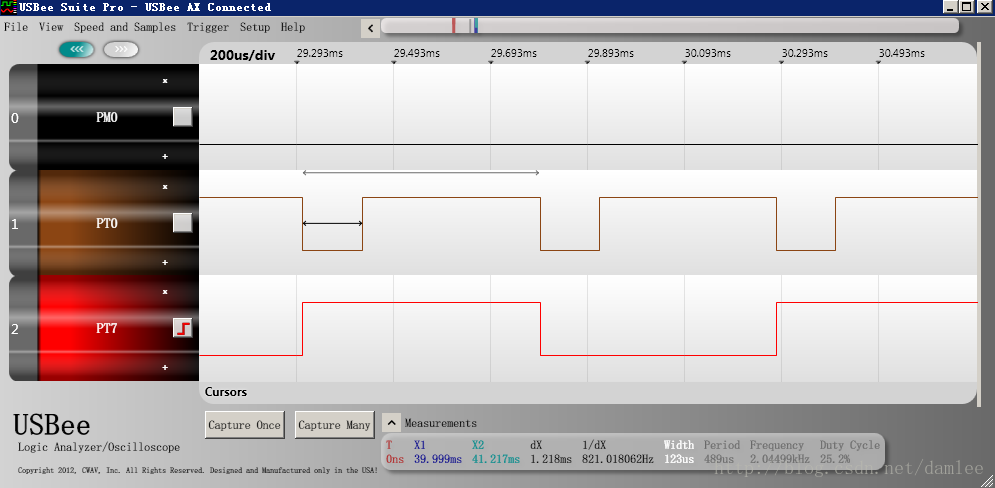Click the Width measurement 123us
Image resolution: width=995 pixels, height=488 pixels.
click(678, 459)
